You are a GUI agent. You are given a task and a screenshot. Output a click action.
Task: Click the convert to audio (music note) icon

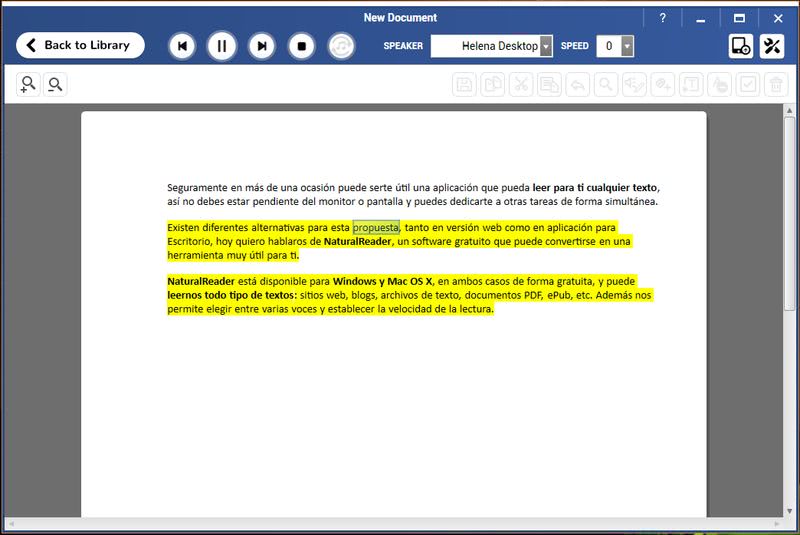tap(341, 46)
